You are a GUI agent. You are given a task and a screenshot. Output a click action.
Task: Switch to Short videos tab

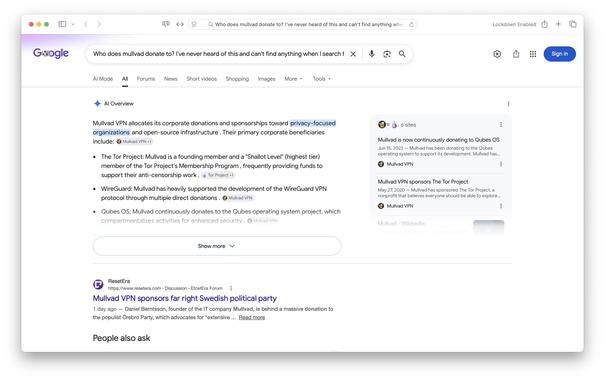tap(202, 79)
